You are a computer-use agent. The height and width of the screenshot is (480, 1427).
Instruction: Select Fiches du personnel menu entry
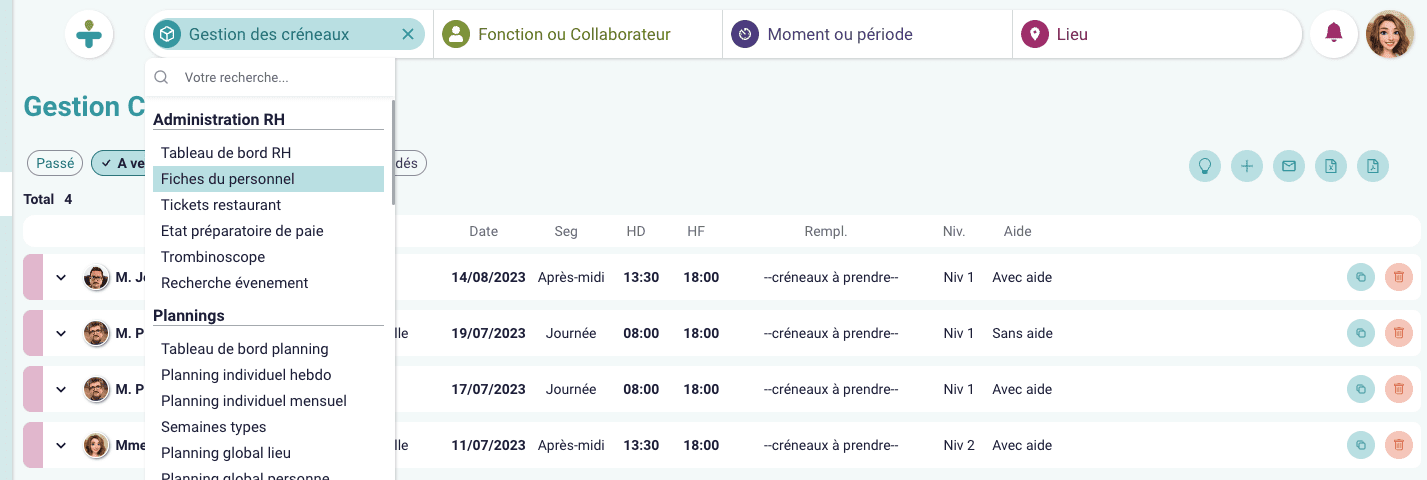pyautogui.click(x=268, y=179)
